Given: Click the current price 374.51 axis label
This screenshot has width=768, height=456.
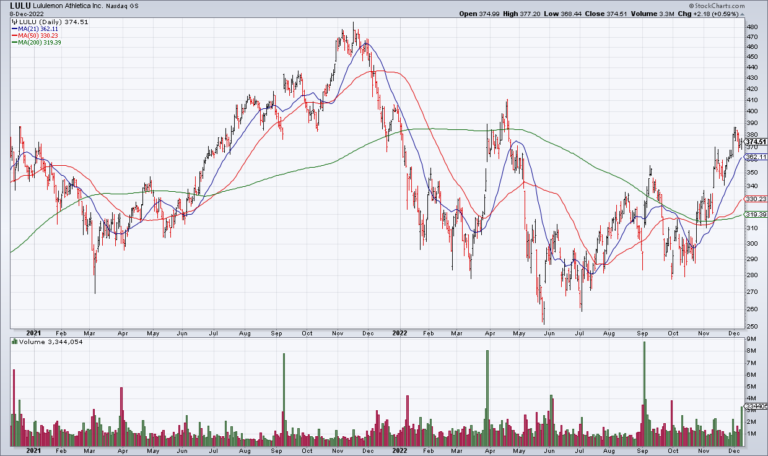Looking at the screenshot, I should 755,142.
